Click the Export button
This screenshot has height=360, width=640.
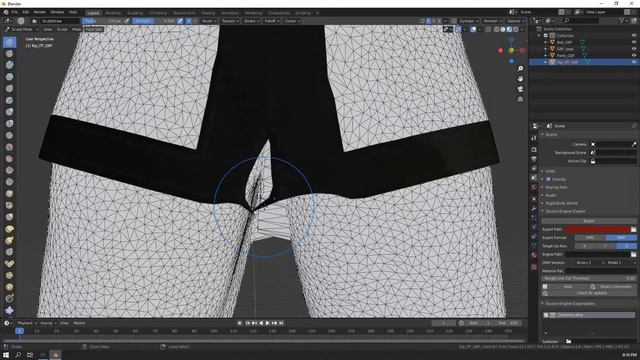(589, 221)
